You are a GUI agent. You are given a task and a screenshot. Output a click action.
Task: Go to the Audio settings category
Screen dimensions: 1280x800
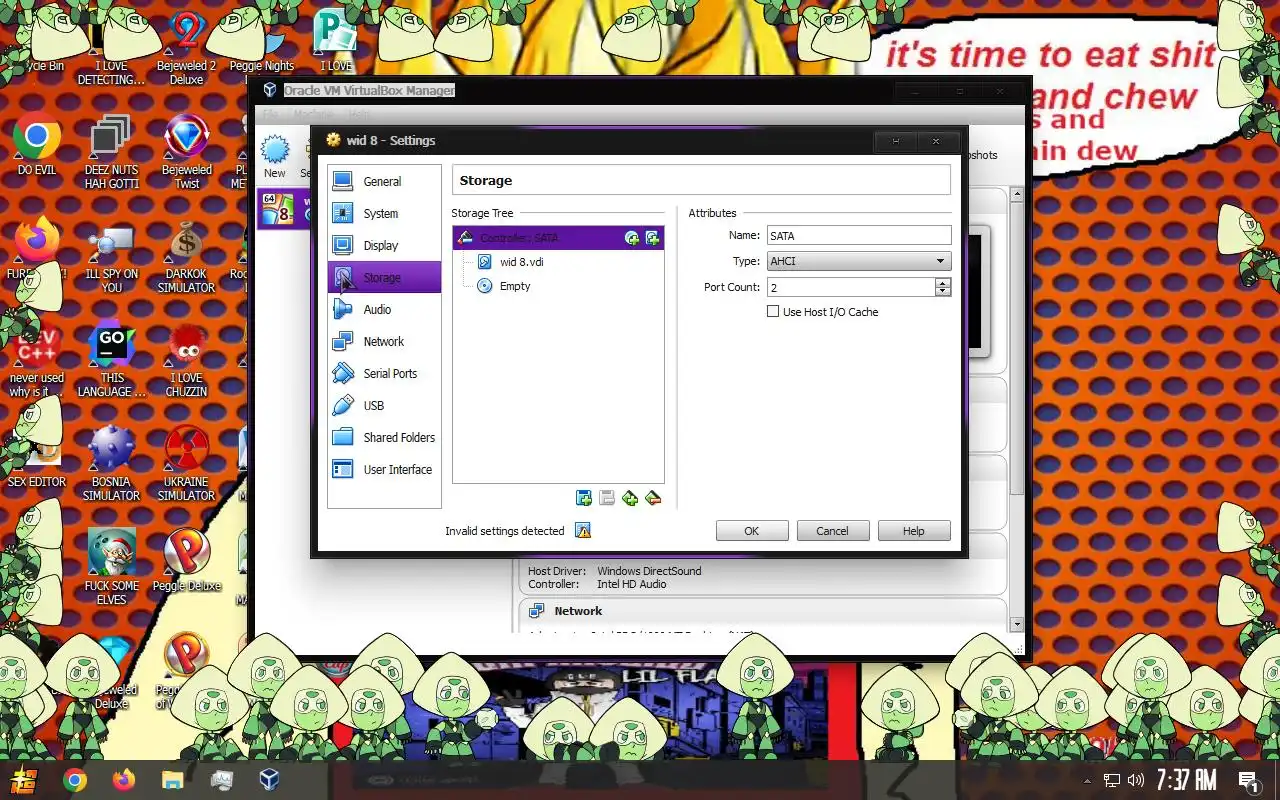384,309
